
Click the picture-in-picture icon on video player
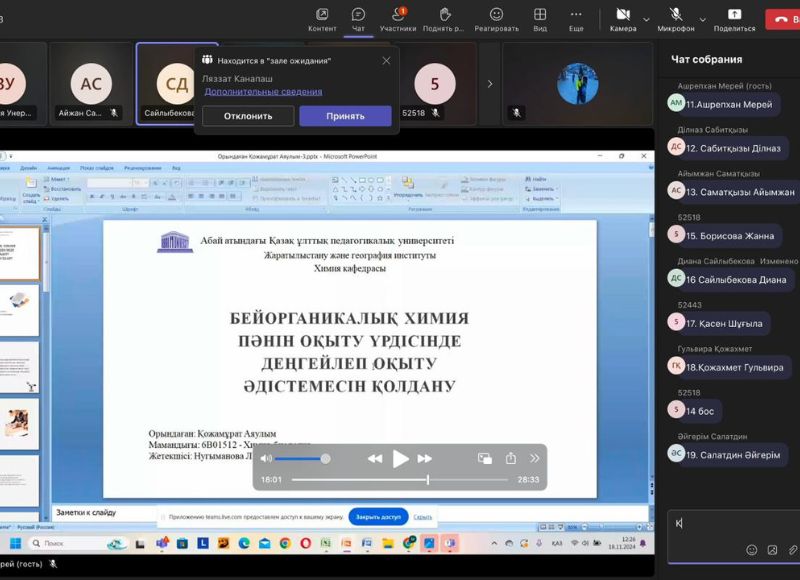pyautogui.click(x=485, y=458)
